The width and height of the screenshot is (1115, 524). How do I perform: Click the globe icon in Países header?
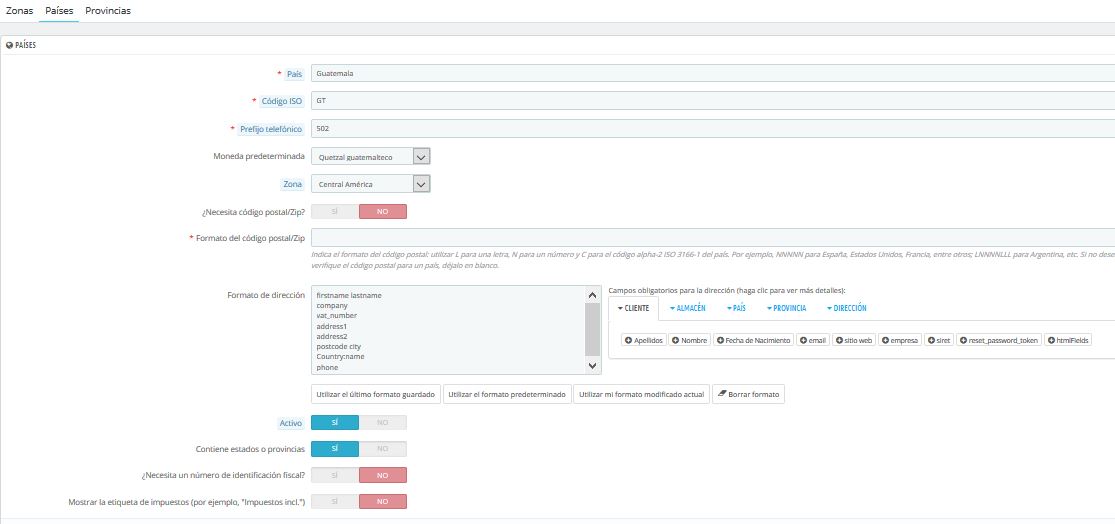9,45
